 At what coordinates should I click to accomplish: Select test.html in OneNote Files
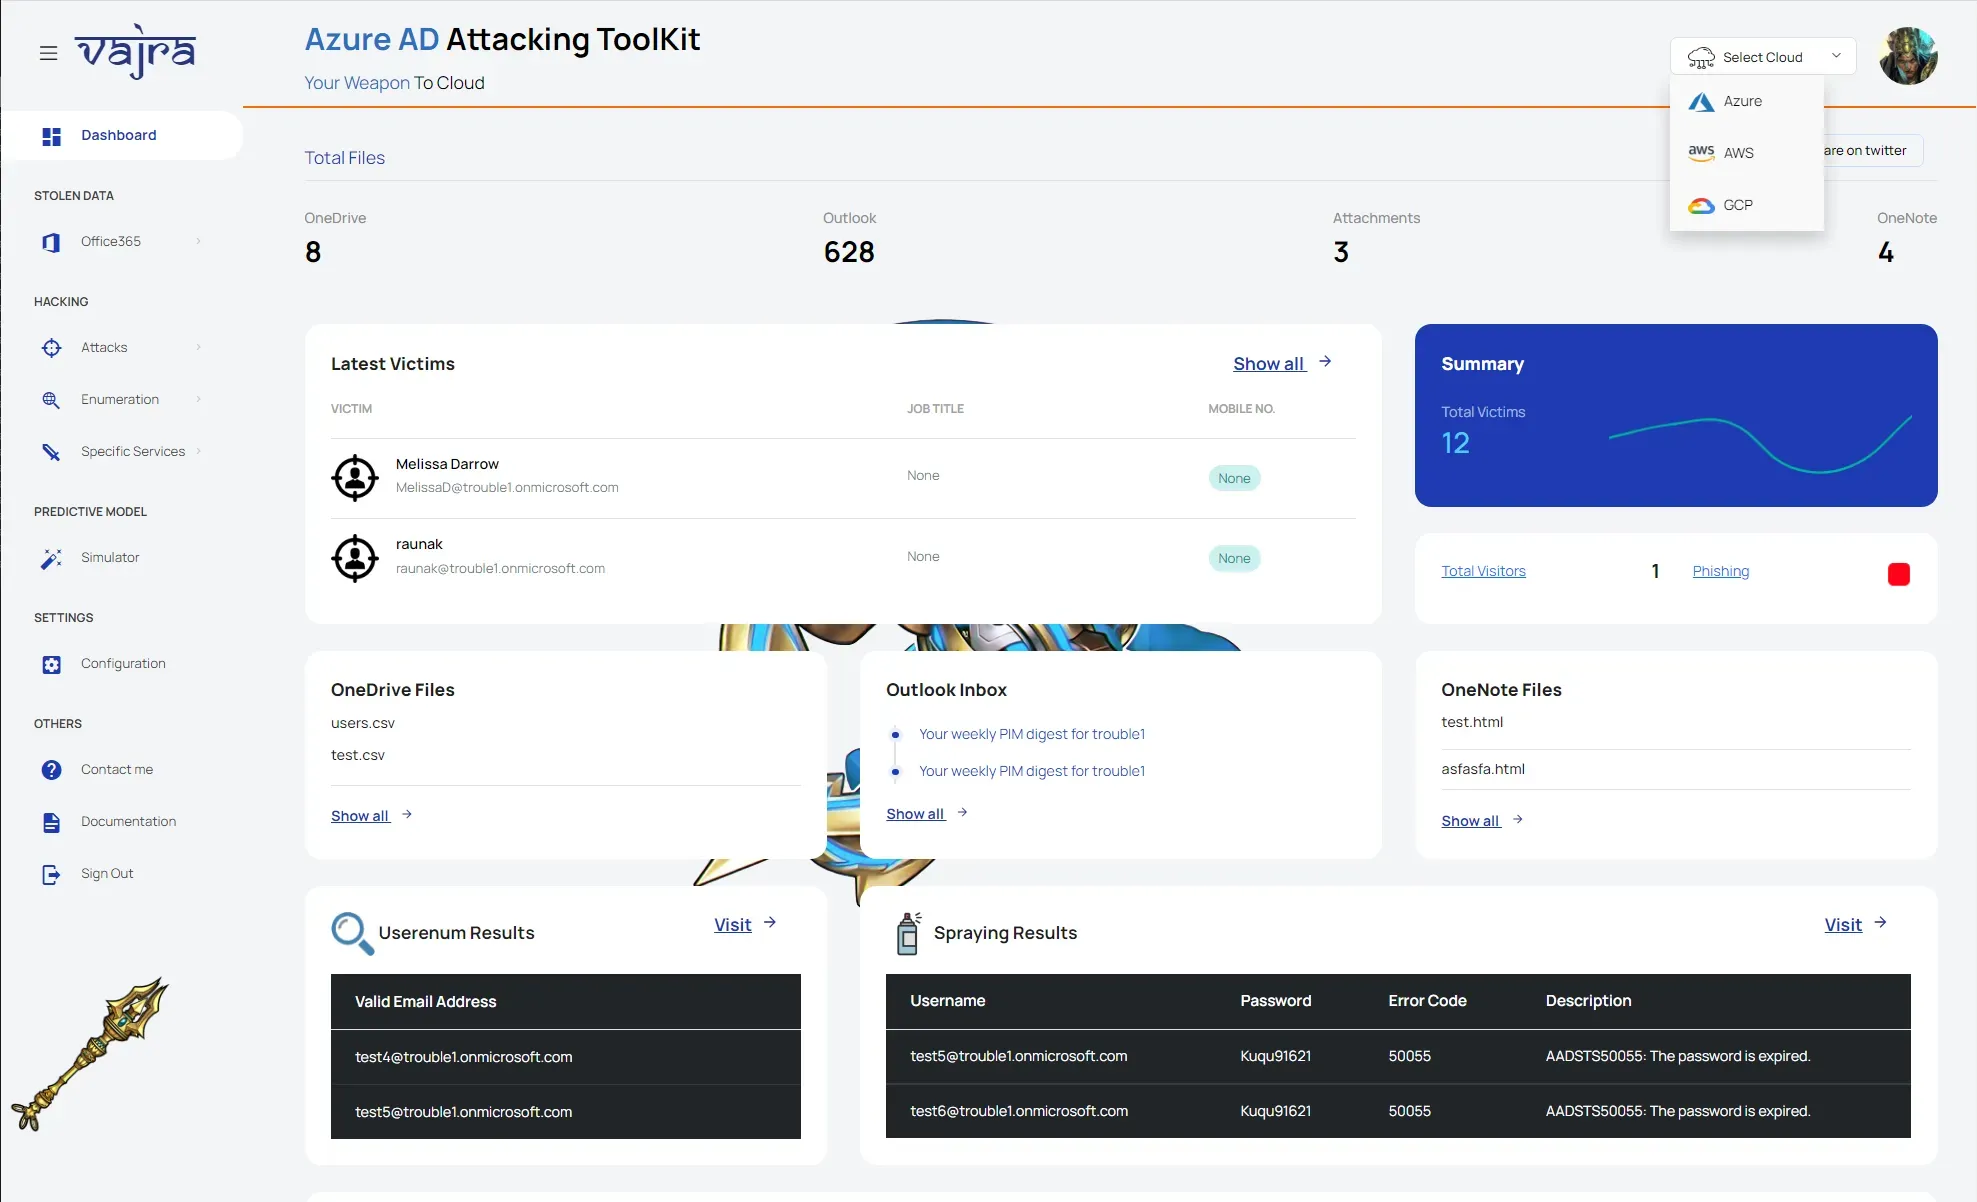click(1472, 722)
